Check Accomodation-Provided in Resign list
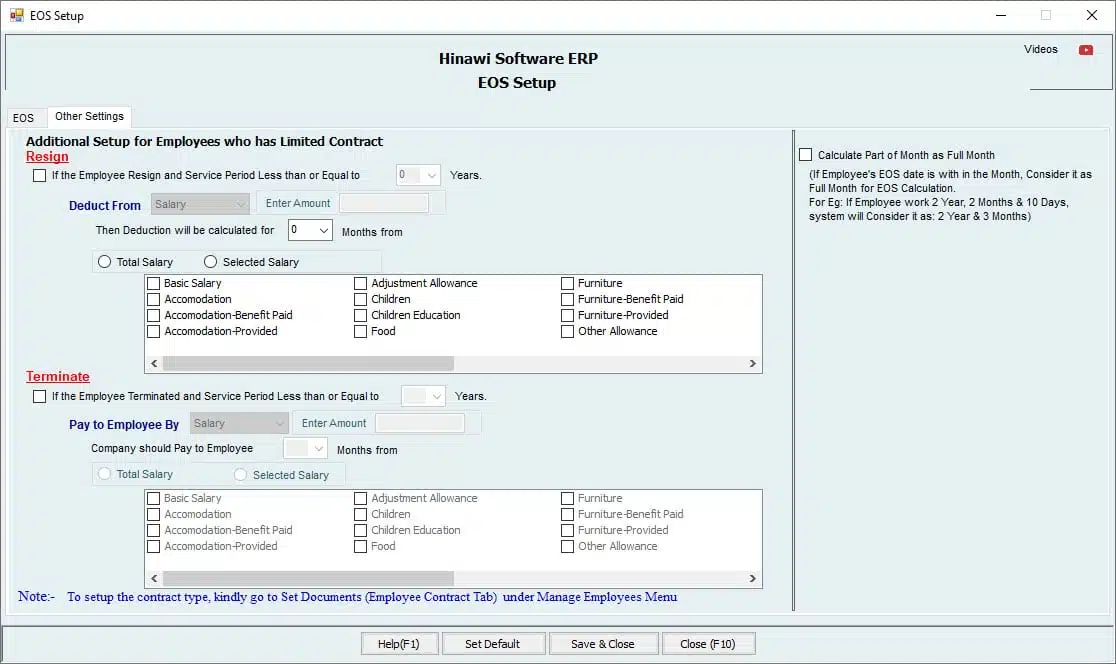The image size is (1116, 664). (x=154, y=332)
